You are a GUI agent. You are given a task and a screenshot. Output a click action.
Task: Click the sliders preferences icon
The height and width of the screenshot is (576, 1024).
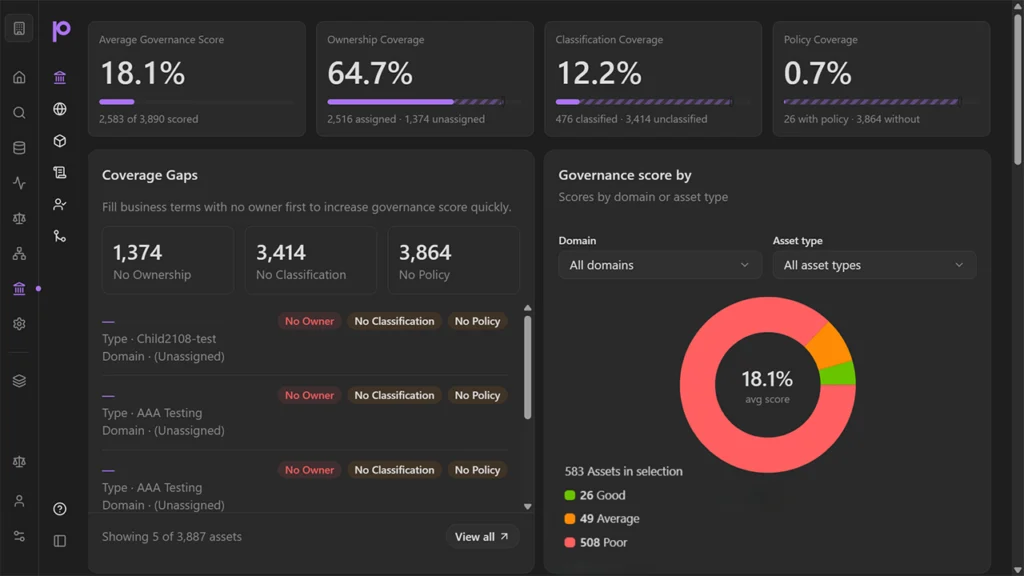click(x=19, y=536)
